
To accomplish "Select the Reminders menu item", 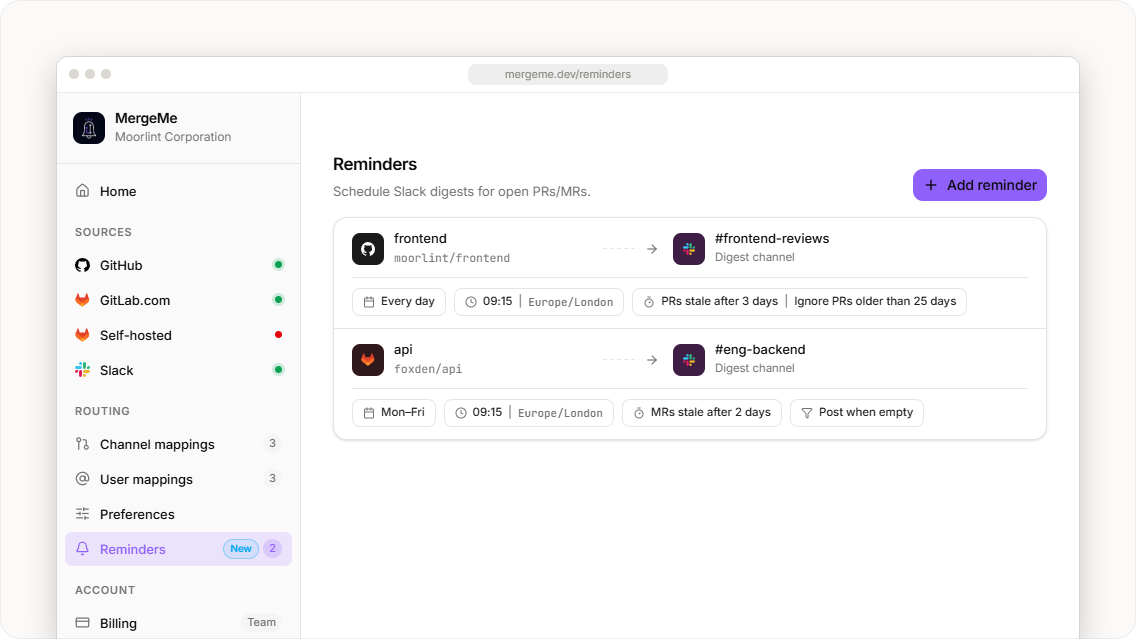I will pyautogui.click(x=178, y=548).
